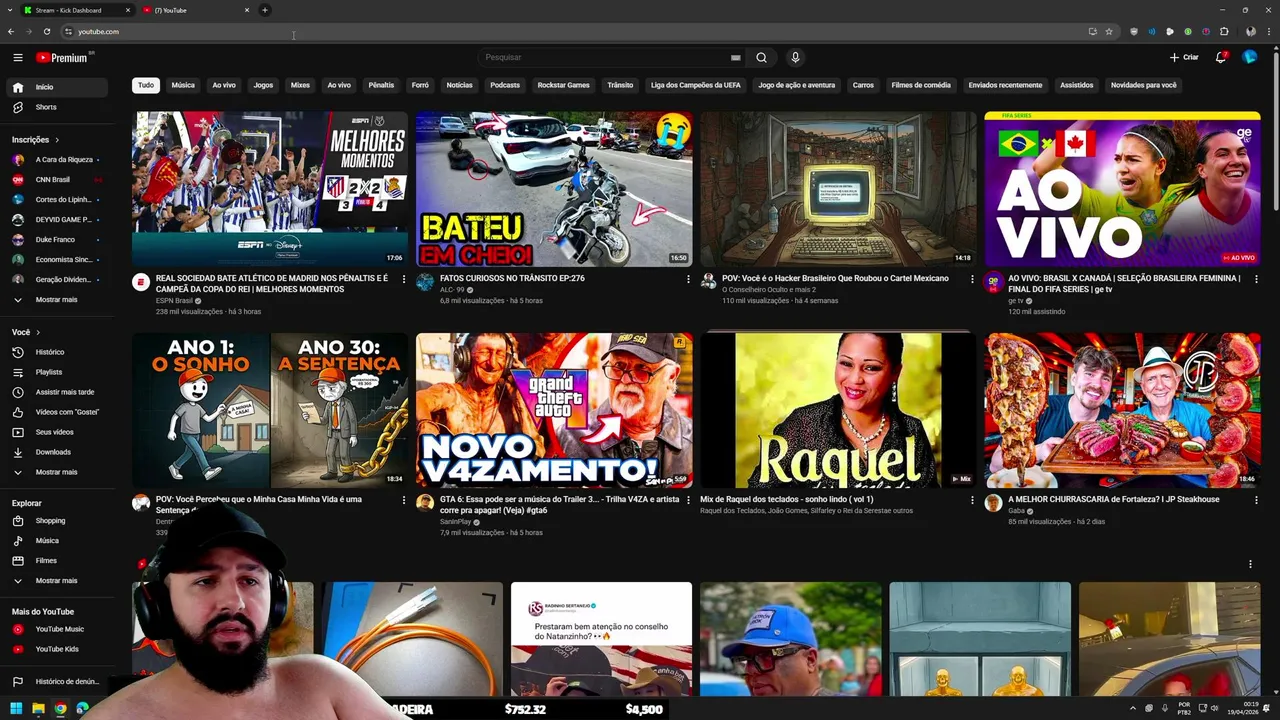Image resolution: width=1280 pixels, height=720 pixels.
Task: Open A MELHOR CHURRASCARIA de Fortaleza title
Action: pyautogui.click(x=1114, y=499)
